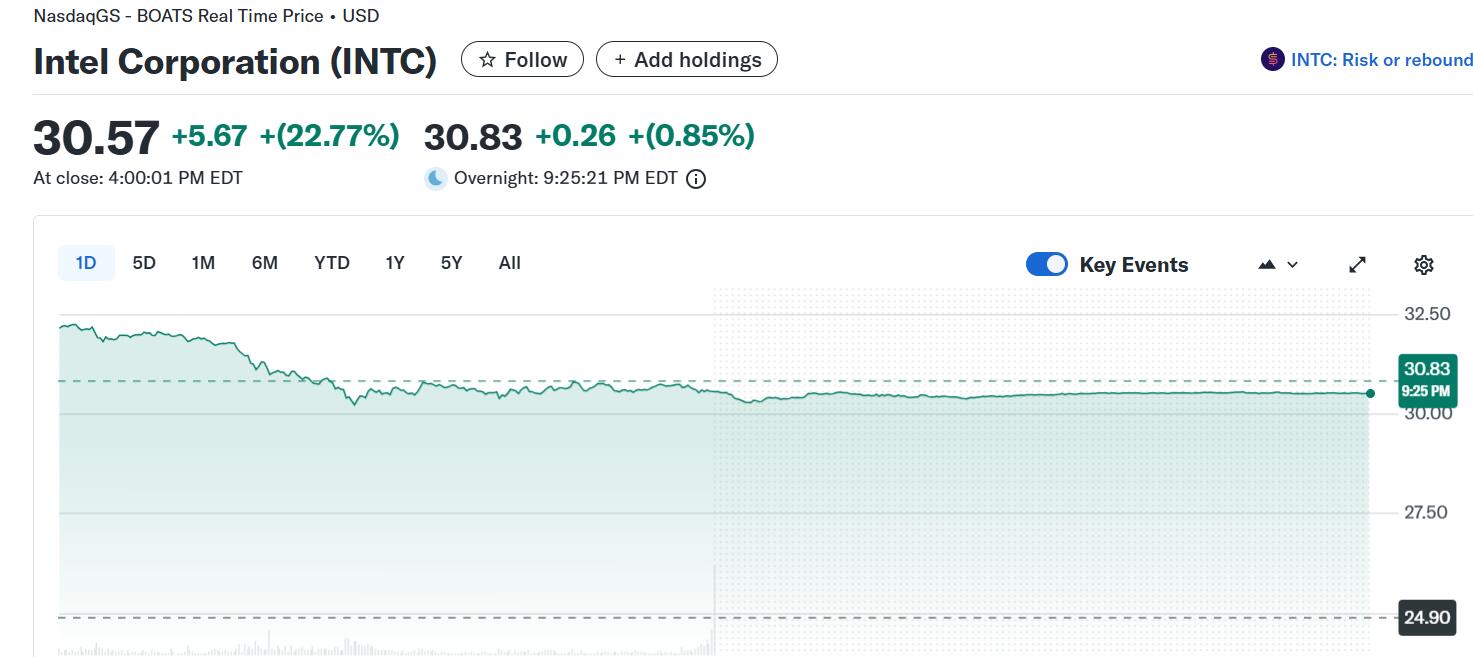The width and height of the screenshot is (1473, 657).
Task: Click the overnight moon icon
Action: pyautogui.click(x=436, y=179)
